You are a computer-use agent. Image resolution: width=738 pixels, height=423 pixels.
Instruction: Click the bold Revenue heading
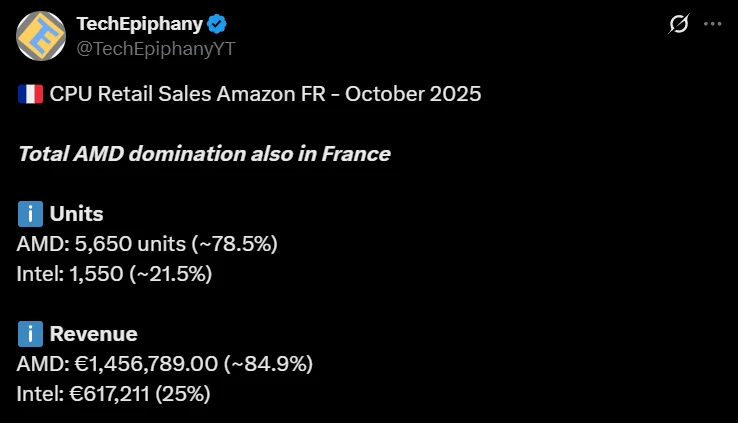point(93,334)
